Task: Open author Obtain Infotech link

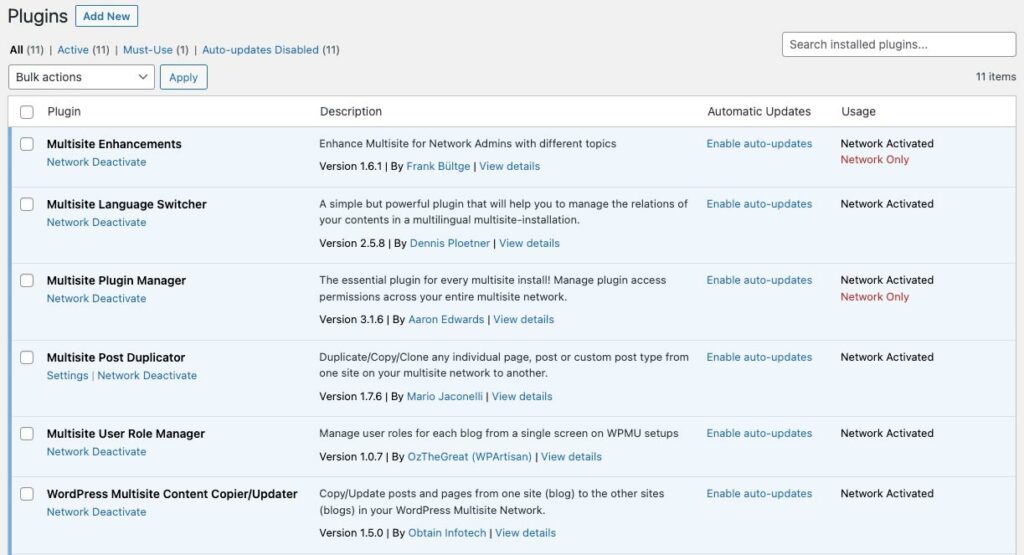Action: tap(447, 533)
